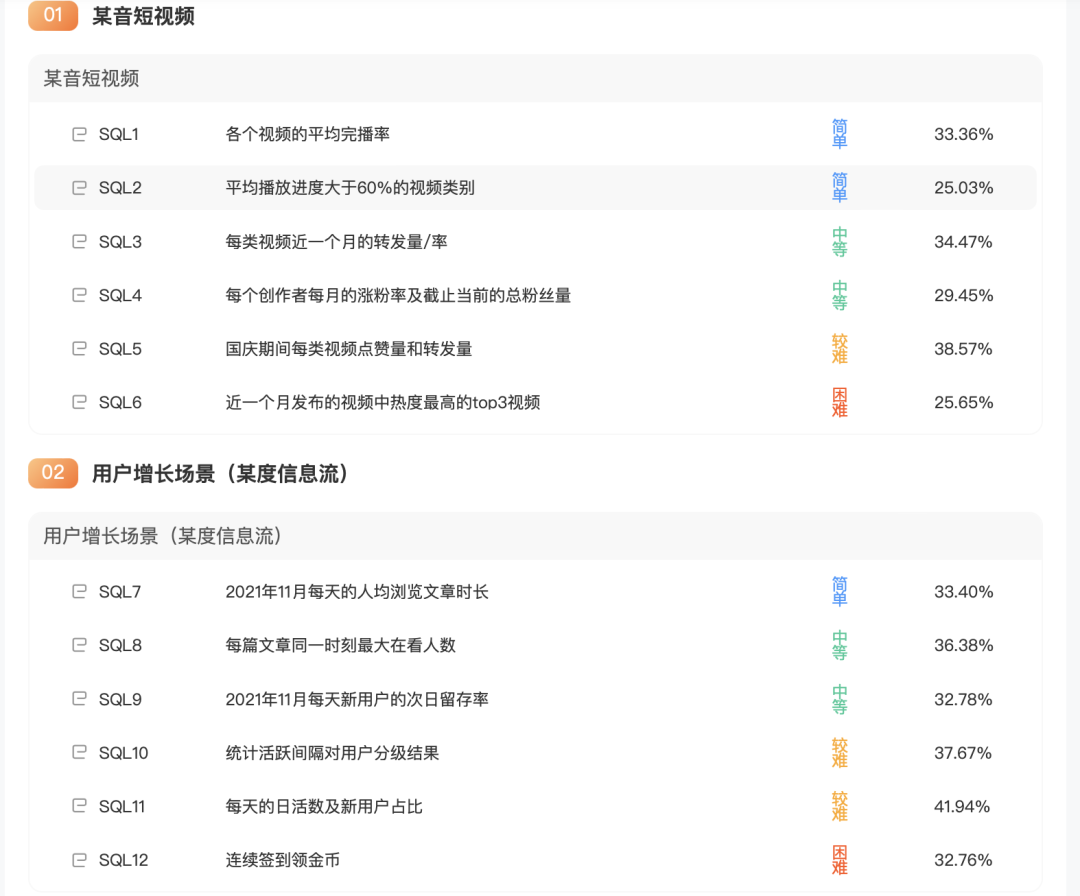The width and height of the screenshot is (1080, 896).
Task: Click the icon beside SQL11
Action: pyautogui.click(x=79, y=806)
